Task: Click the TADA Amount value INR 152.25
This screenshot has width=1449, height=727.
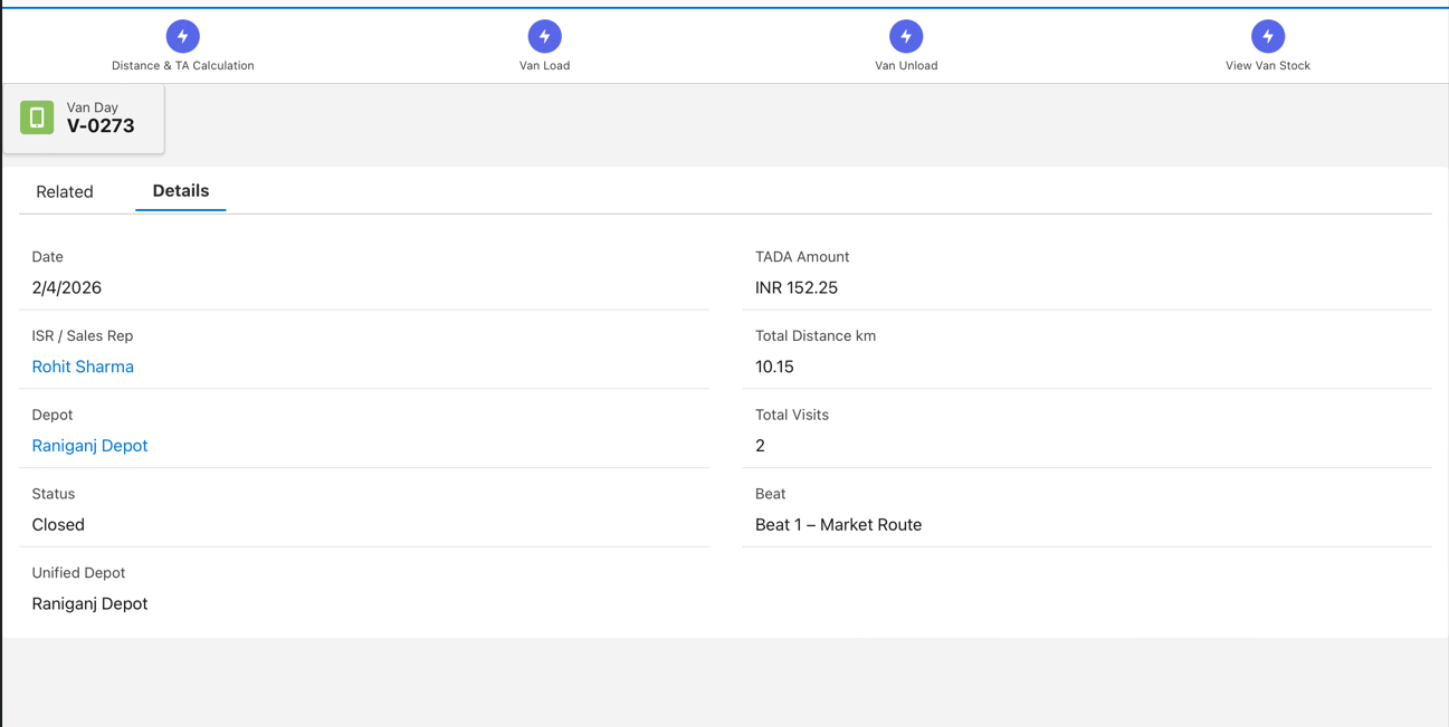Action: pos(796,288)
